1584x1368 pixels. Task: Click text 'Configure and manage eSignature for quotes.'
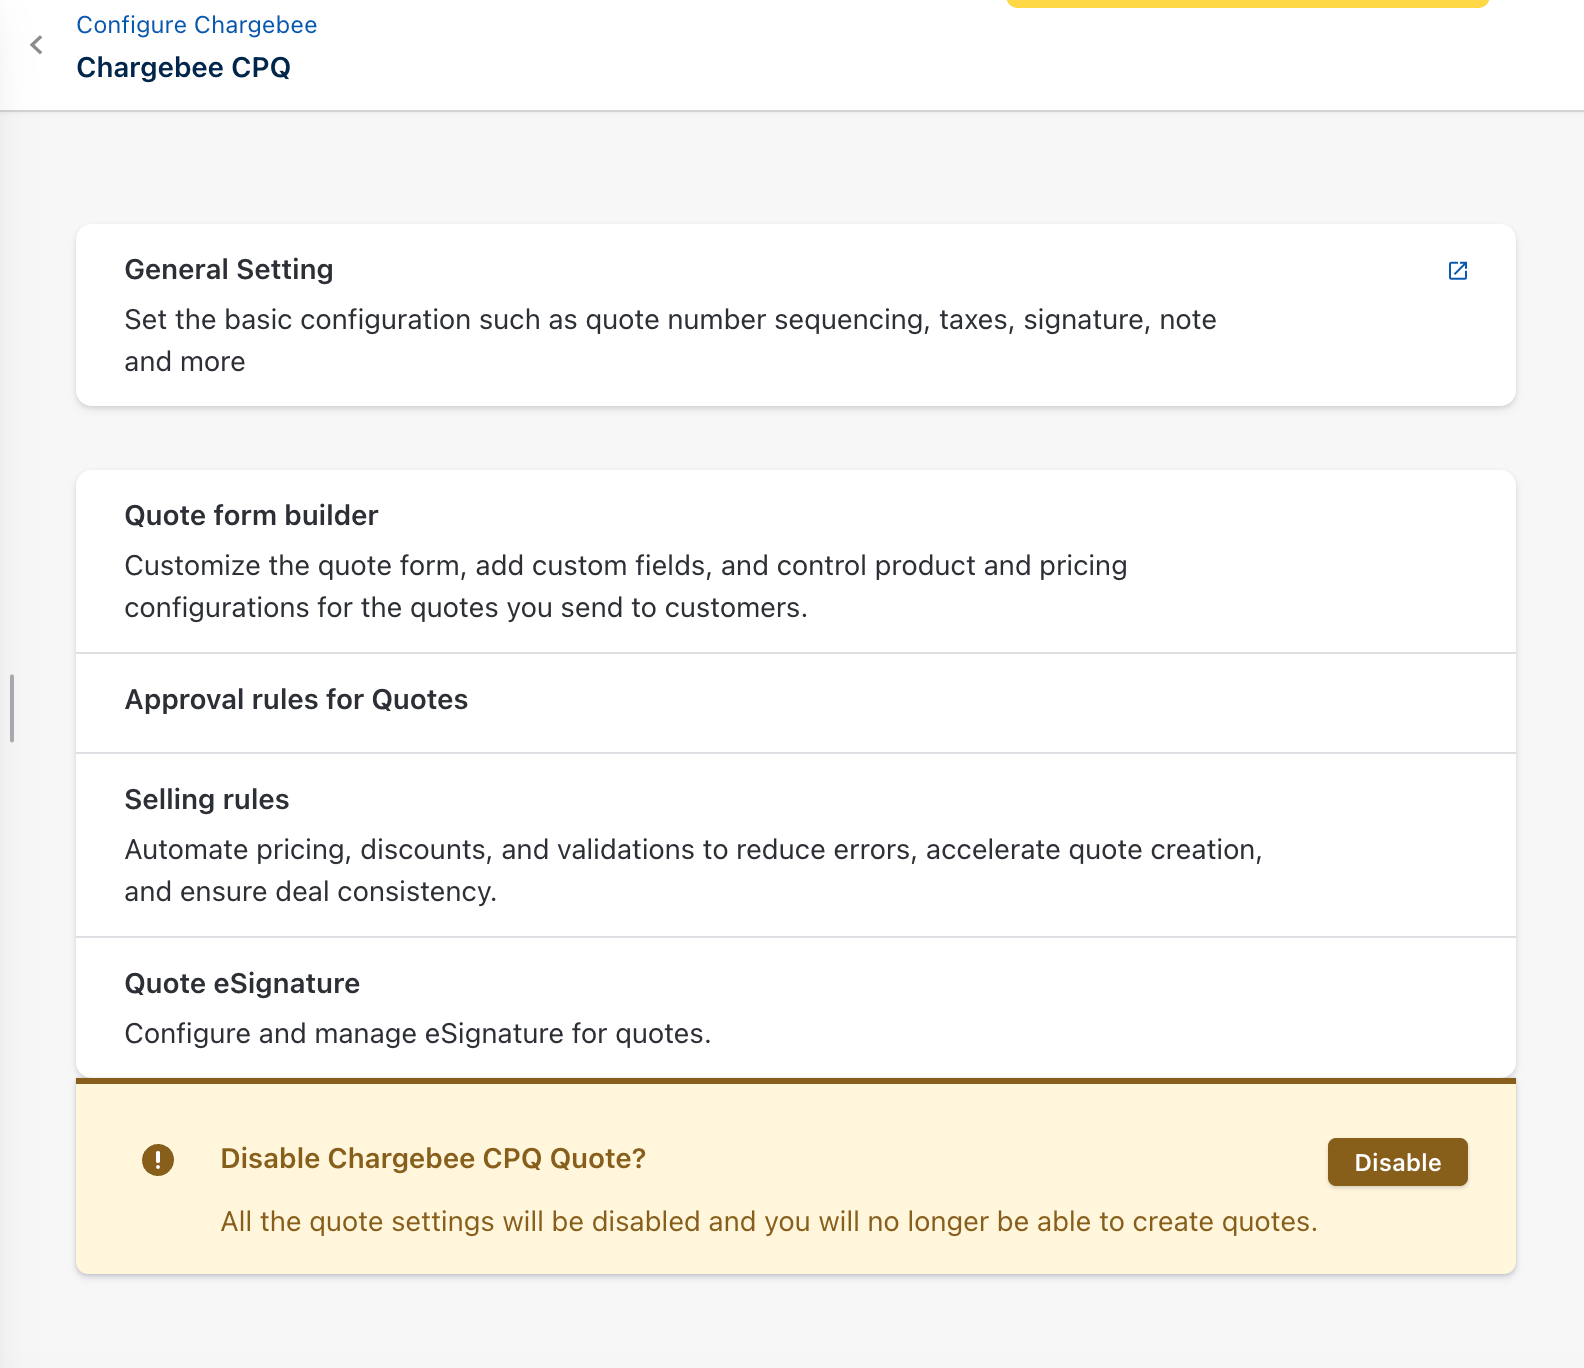tap(418, 1034)
